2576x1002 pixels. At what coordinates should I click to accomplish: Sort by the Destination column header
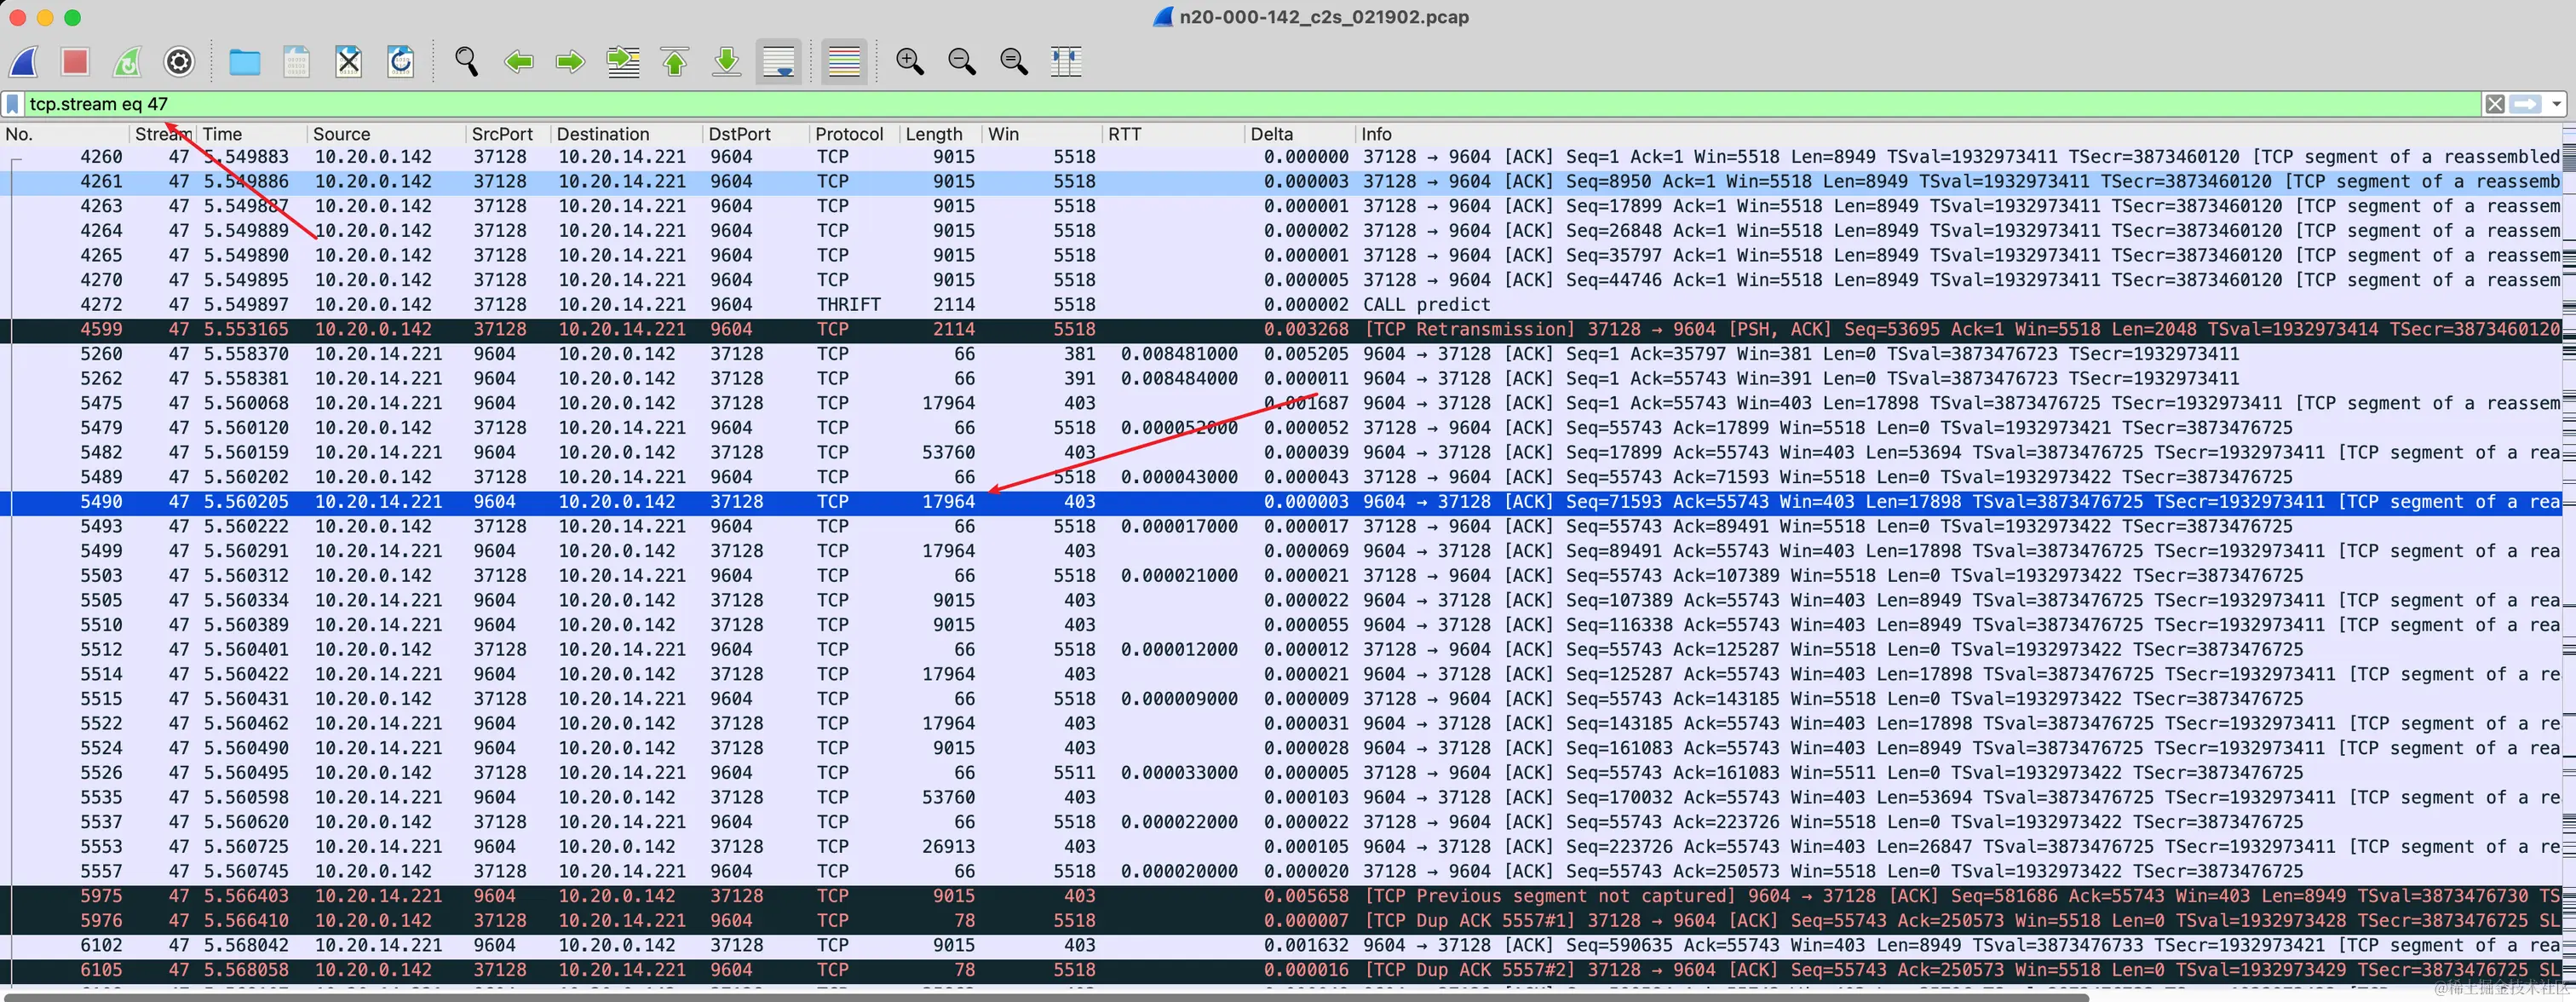pos(627,134)
